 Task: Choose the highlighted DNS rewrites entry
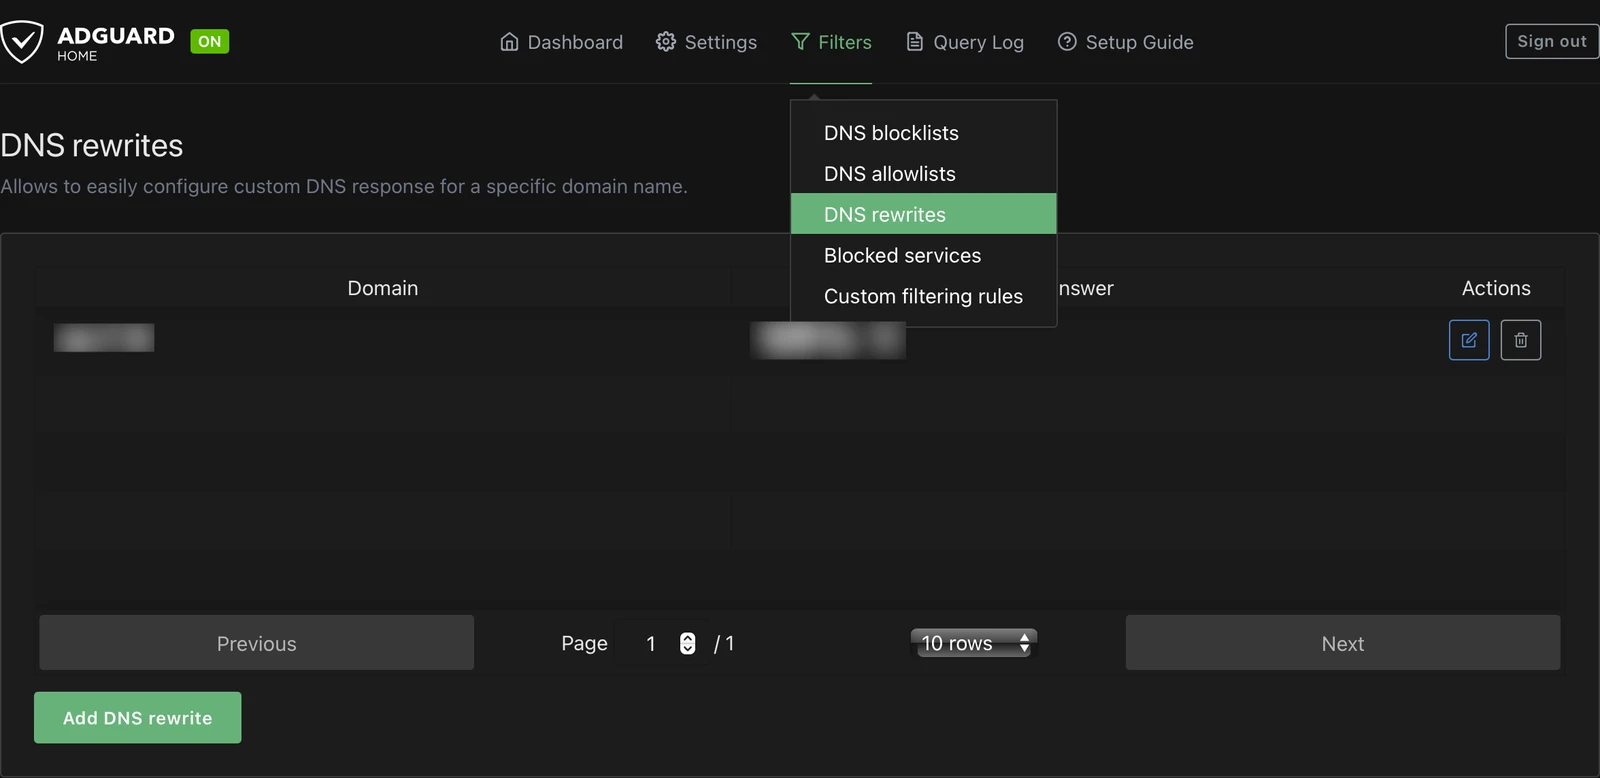[923, 214]
